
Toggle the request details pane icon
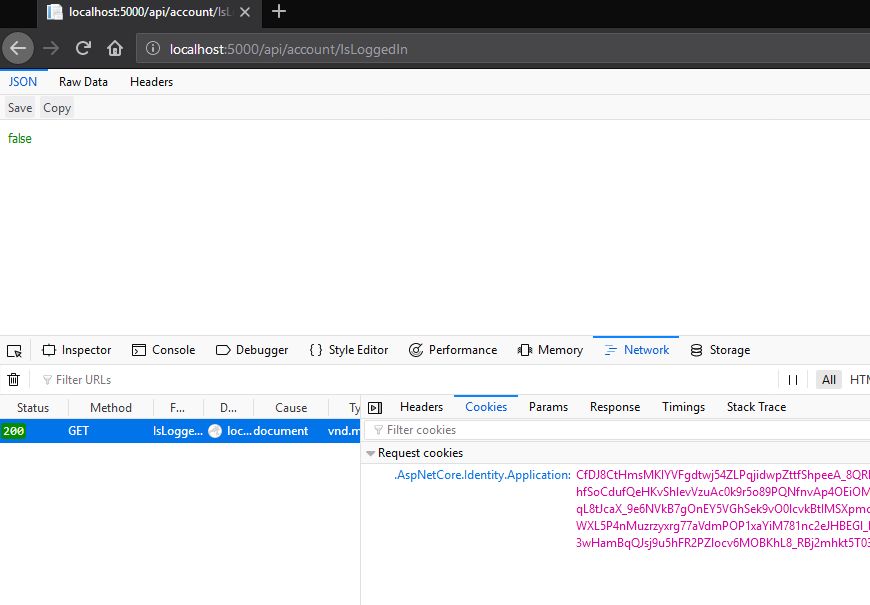point(375,408)
